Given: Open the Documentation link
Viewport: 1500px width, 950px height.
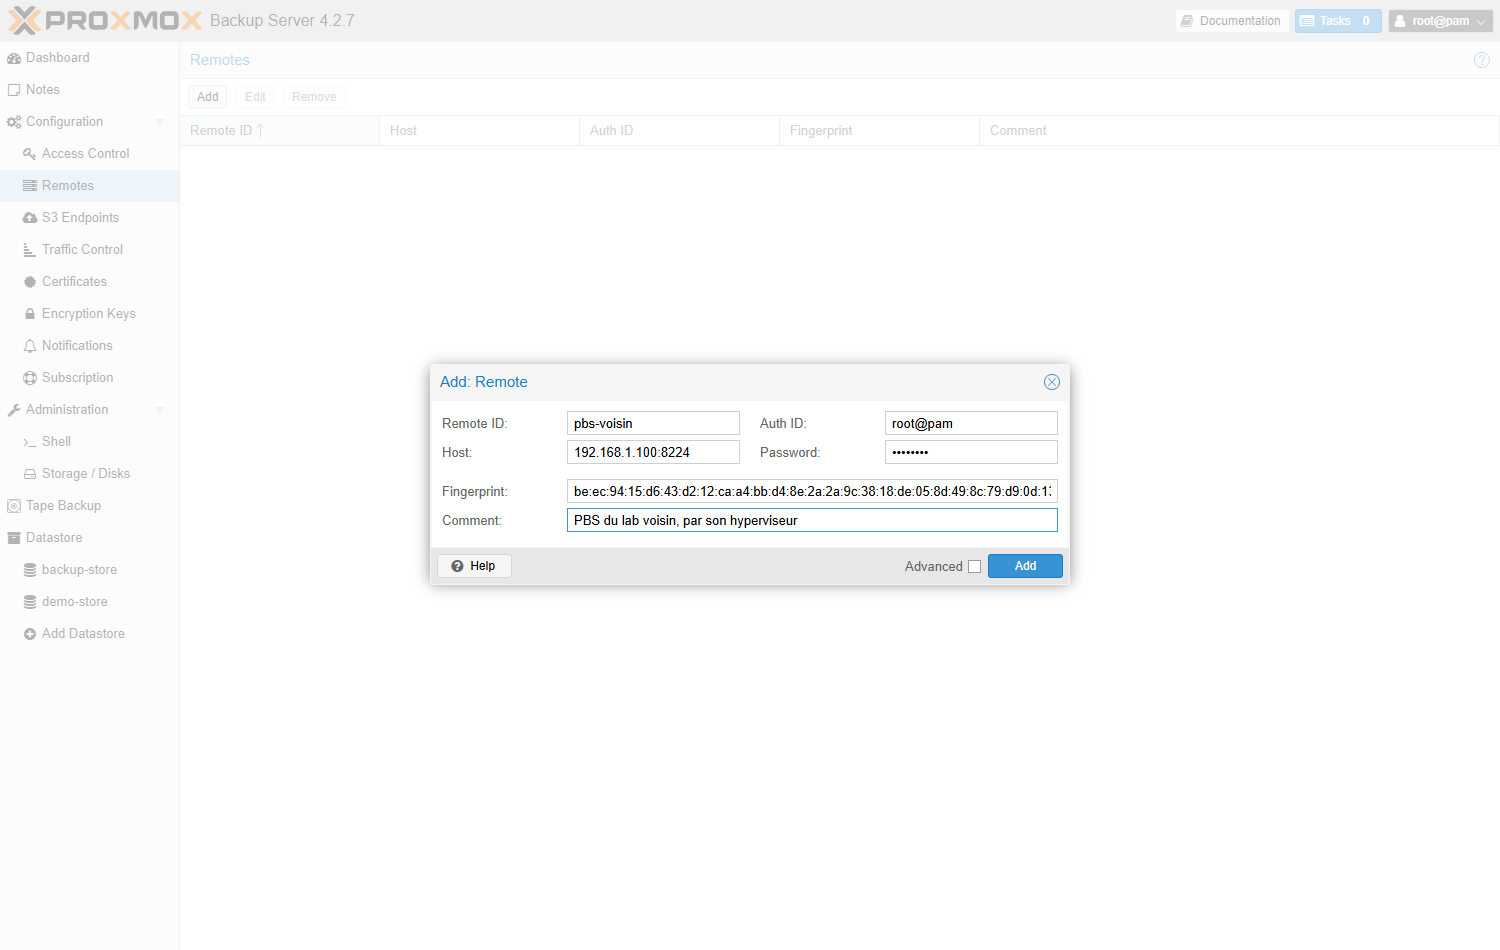Looking at the screenshot, I should click(1232, 21).
